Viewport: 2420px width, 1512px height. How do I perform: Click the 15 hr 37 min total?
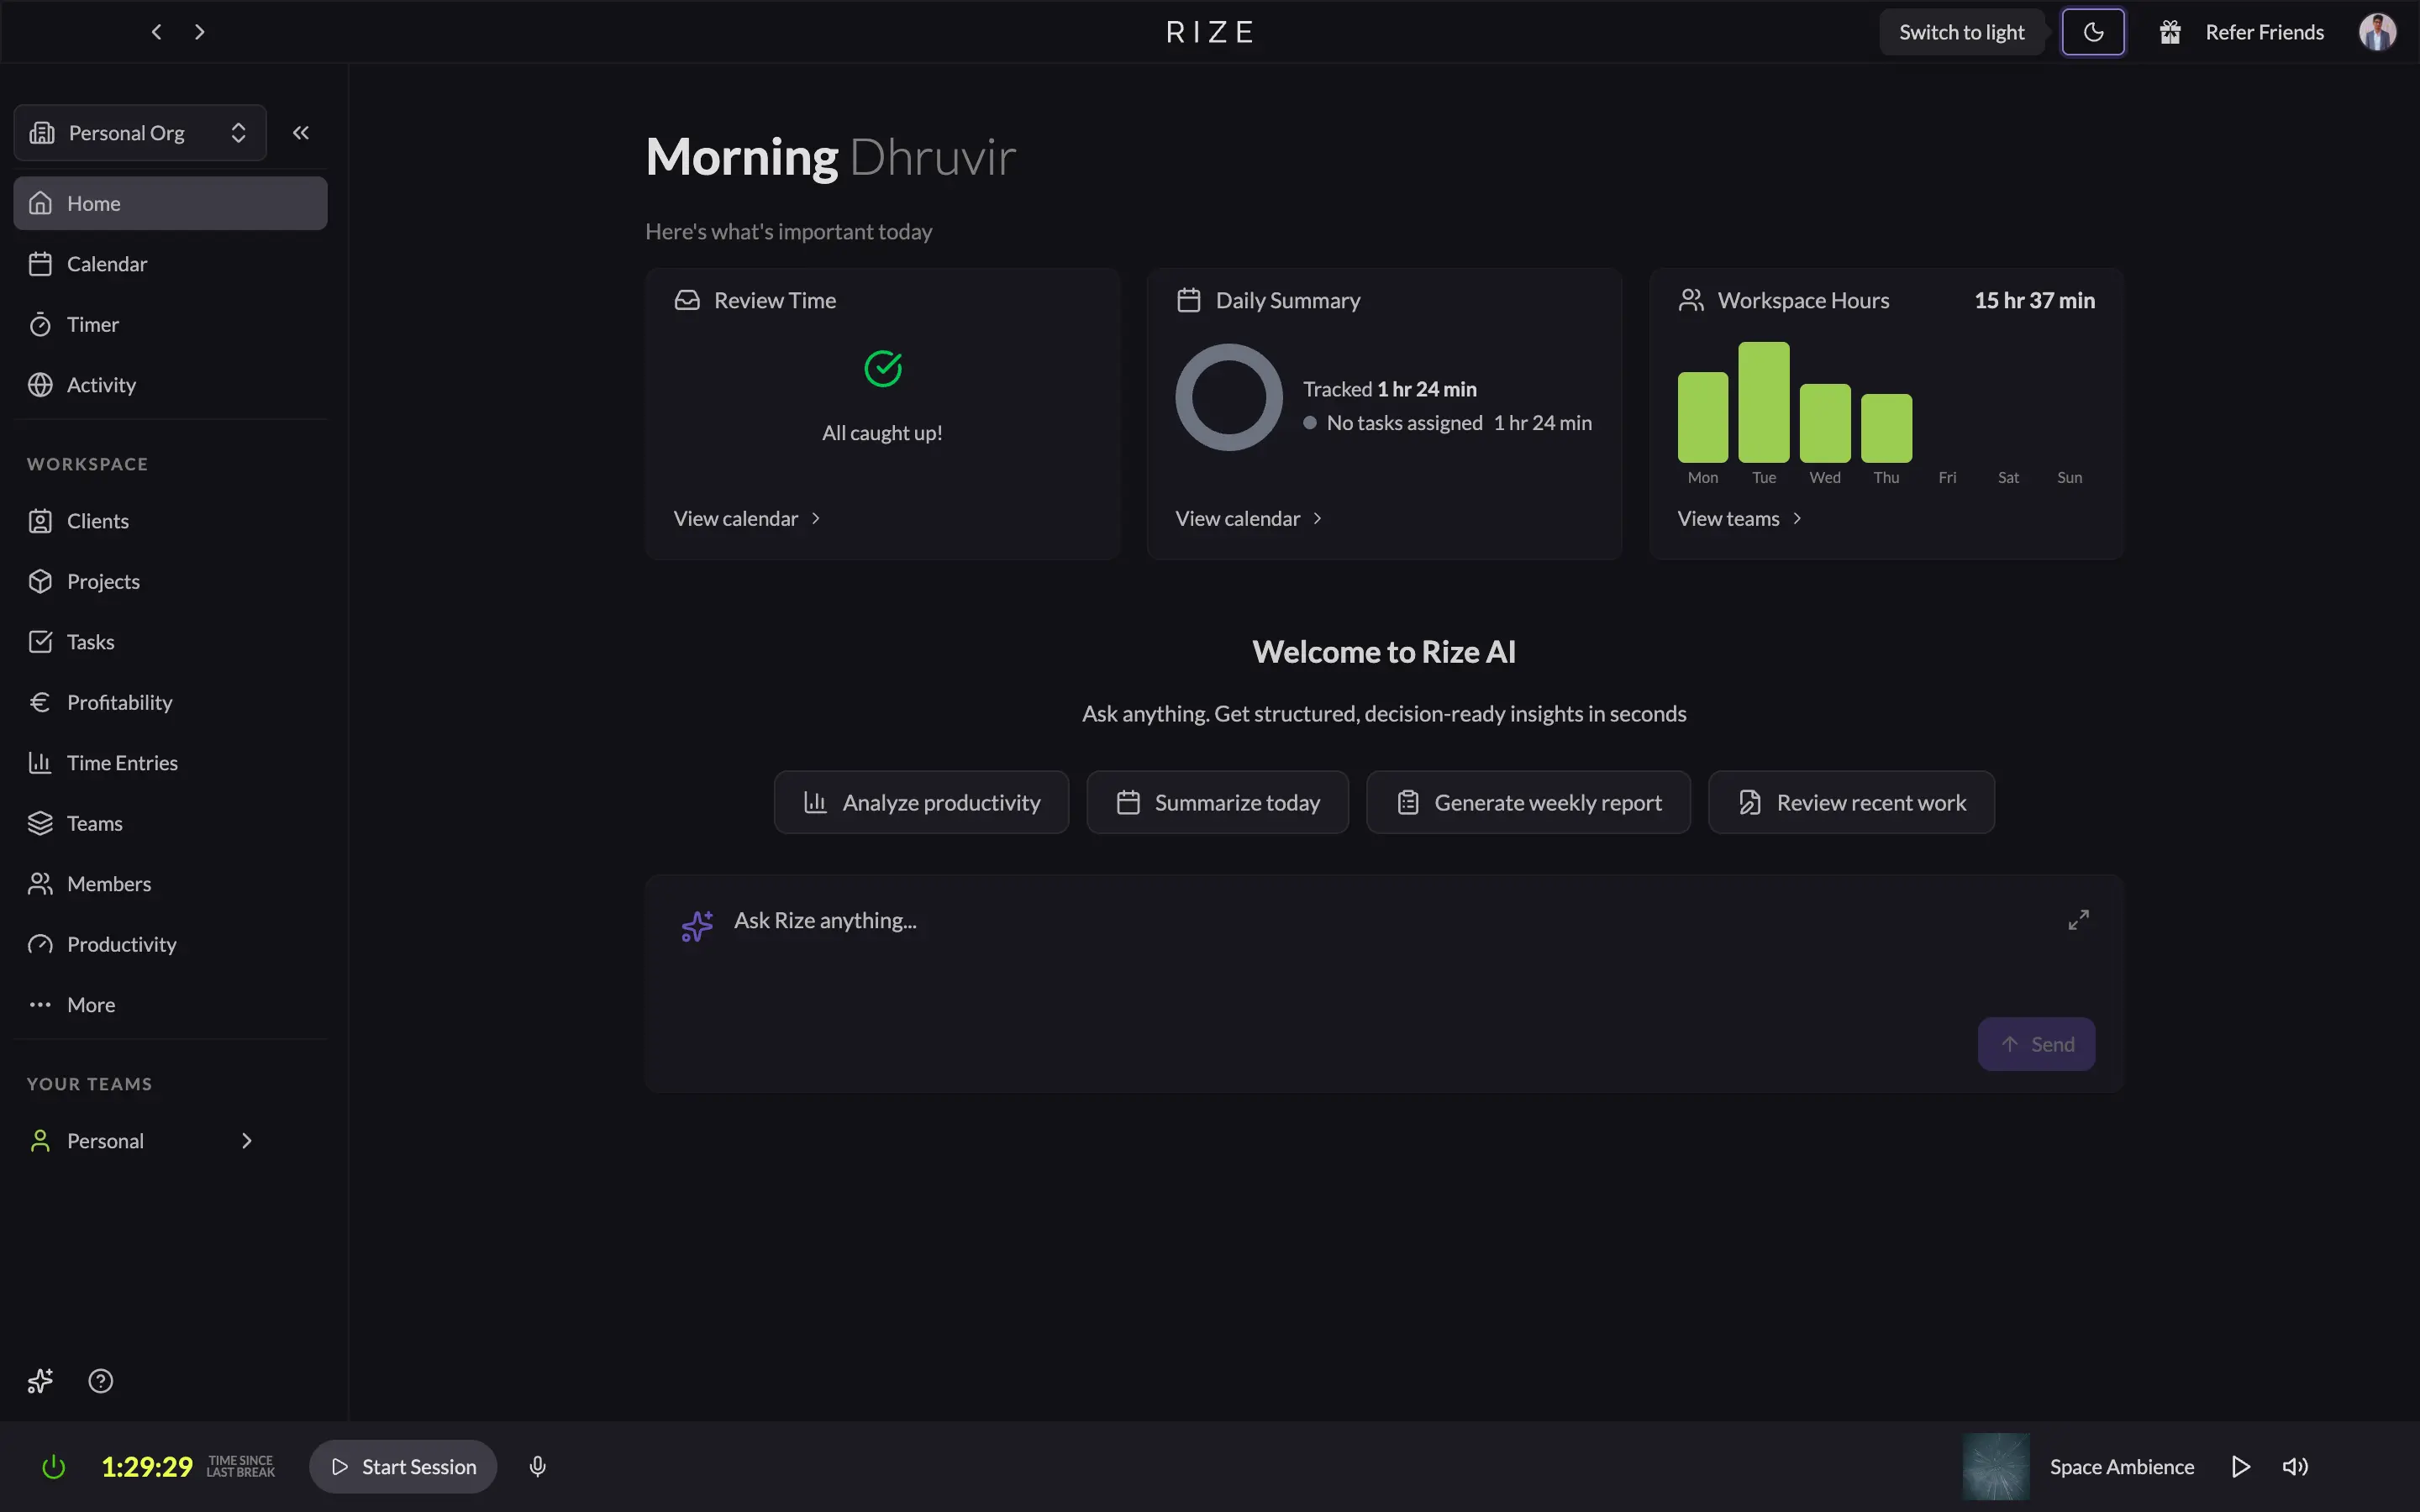coord(2034,300)
